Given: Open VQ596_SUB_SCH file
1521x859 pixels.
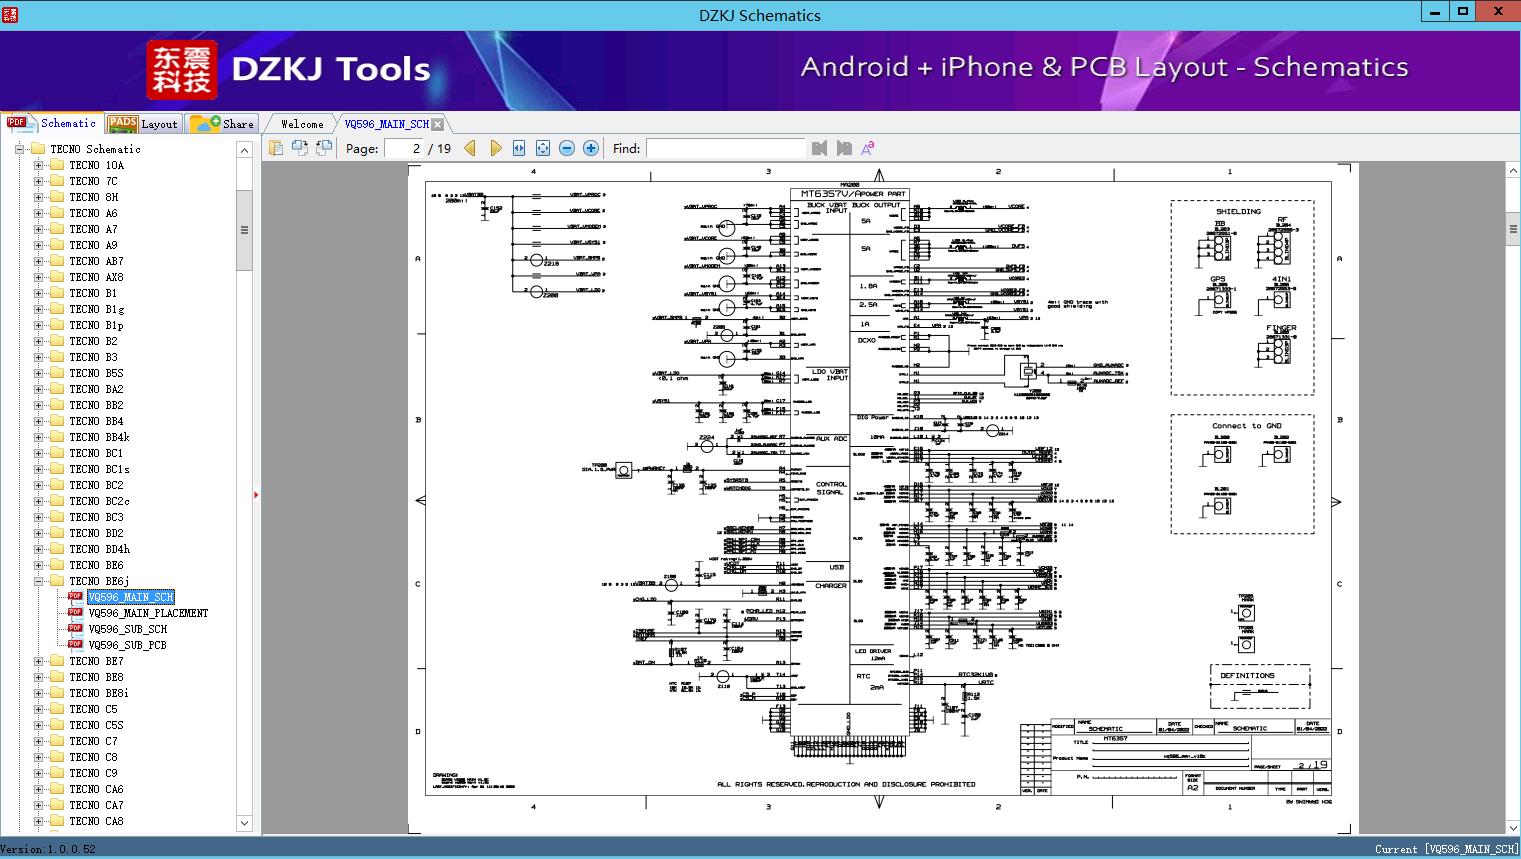Looking at the screenshot, I should pos(127,629).
